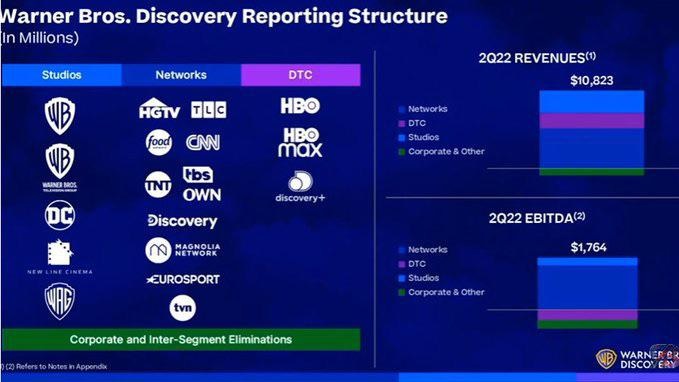Click the Refers to Notes in Appendix footnote
This screenshot has width=679, height=382.
tap(54, 366)
